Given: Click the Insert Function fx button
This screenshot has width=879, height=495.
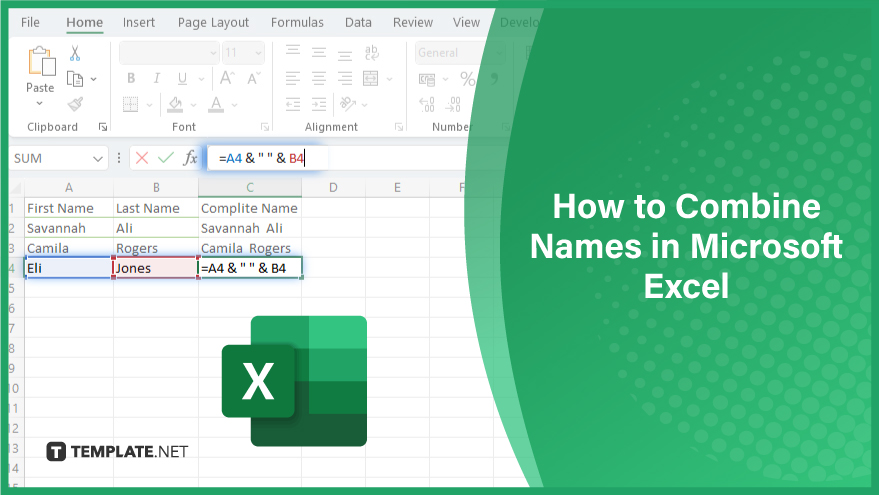Looking at the screenshot, I should pos(191,159).
